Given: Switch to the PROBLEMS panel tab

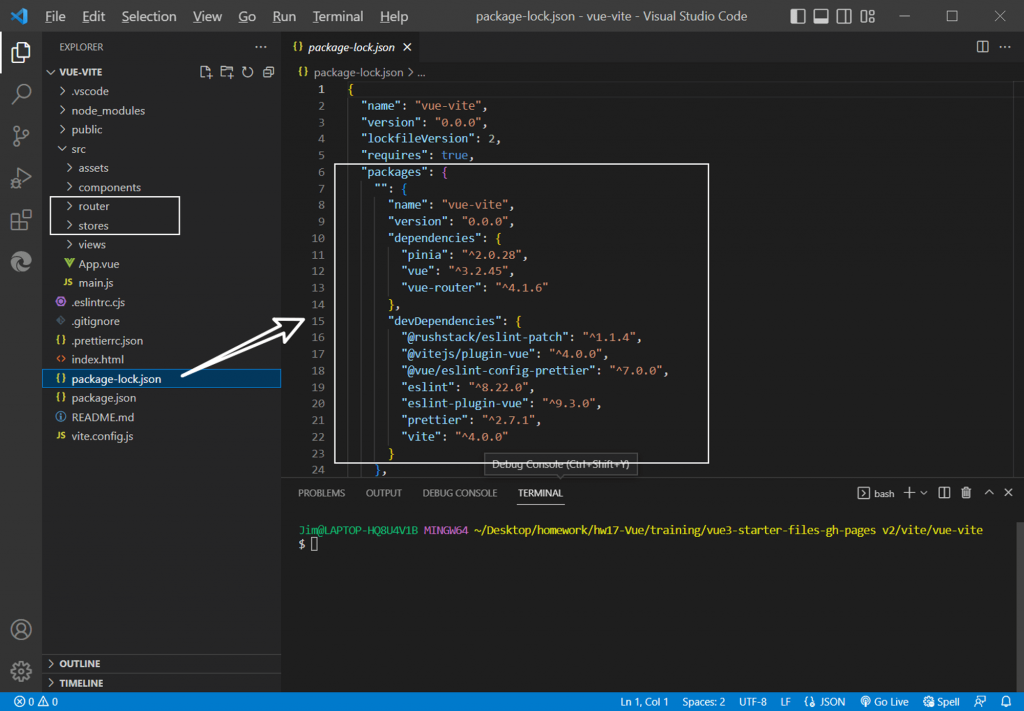Looking at the screenshot, I should (321, 493).
